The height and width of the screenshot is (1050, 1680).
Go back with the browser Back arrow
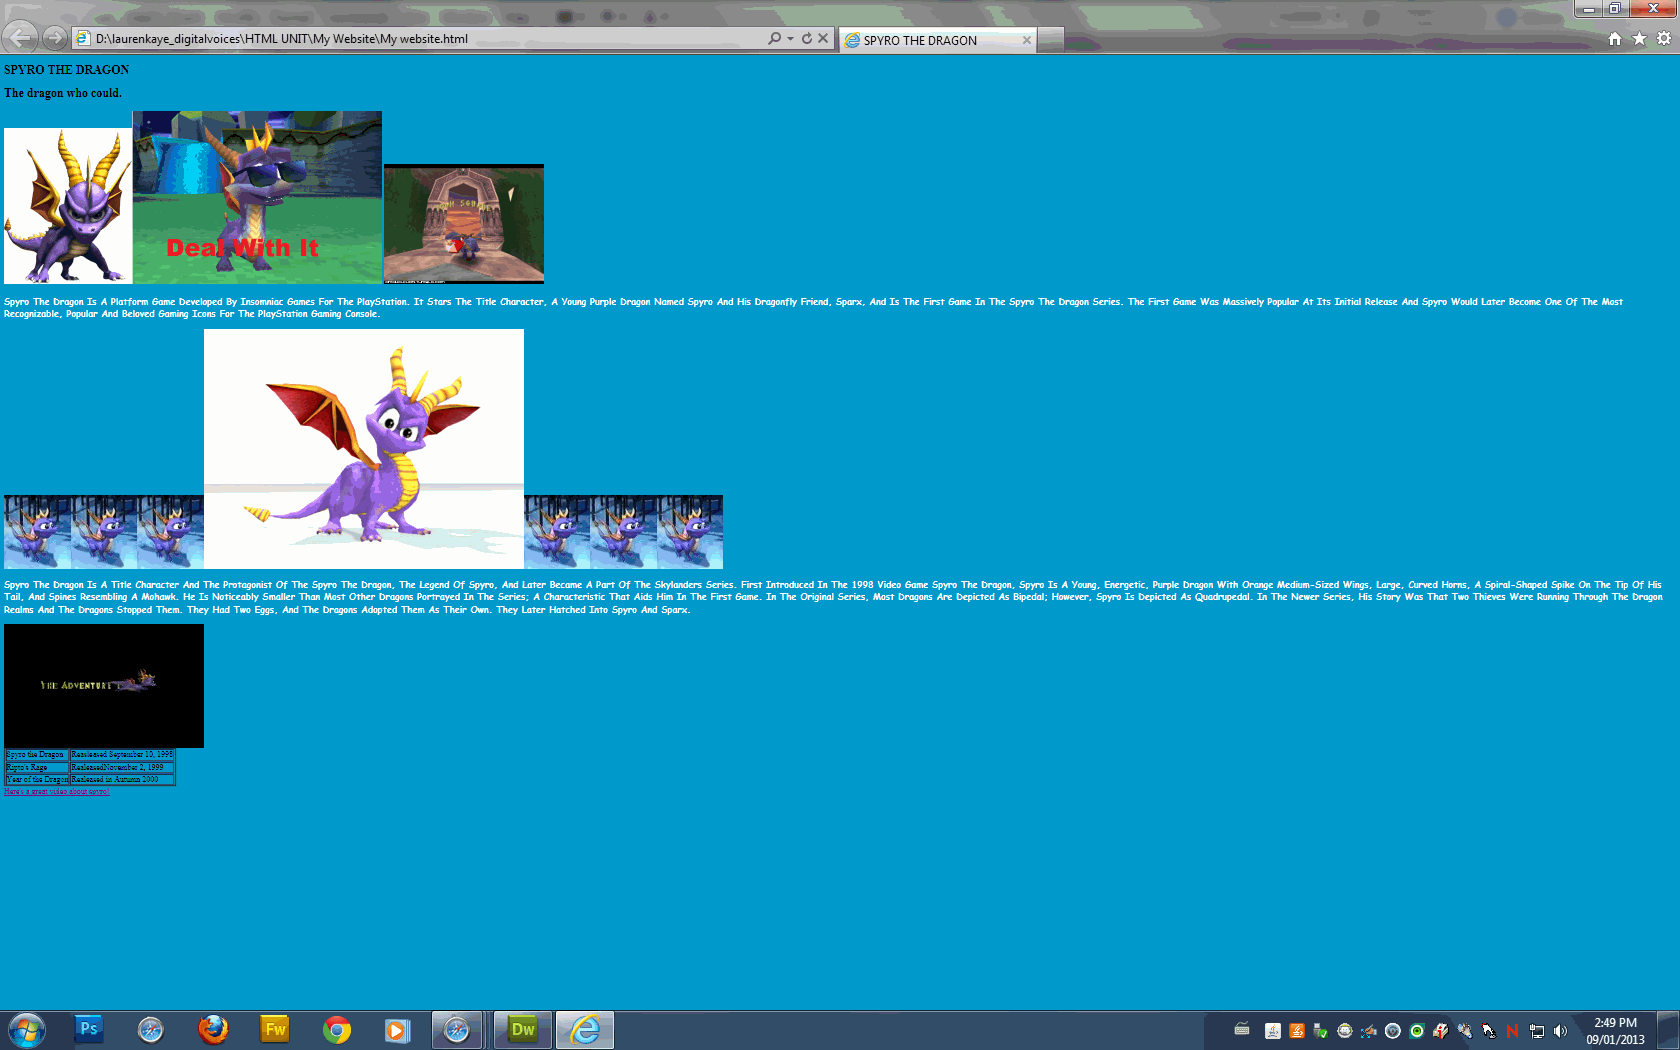pyautogui.click(x=20, y=38)
